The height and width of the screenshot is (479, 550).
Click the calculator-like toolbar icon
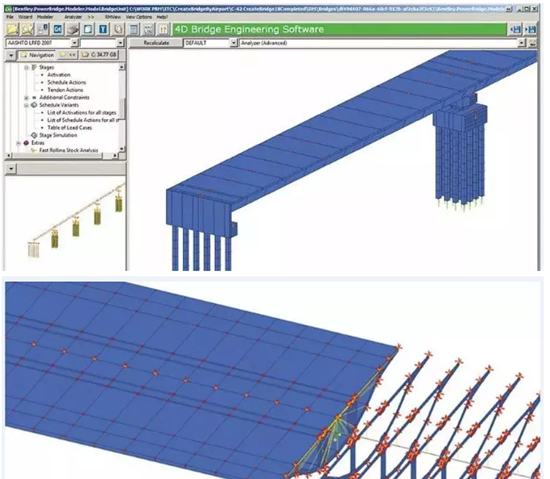point(134,29)
